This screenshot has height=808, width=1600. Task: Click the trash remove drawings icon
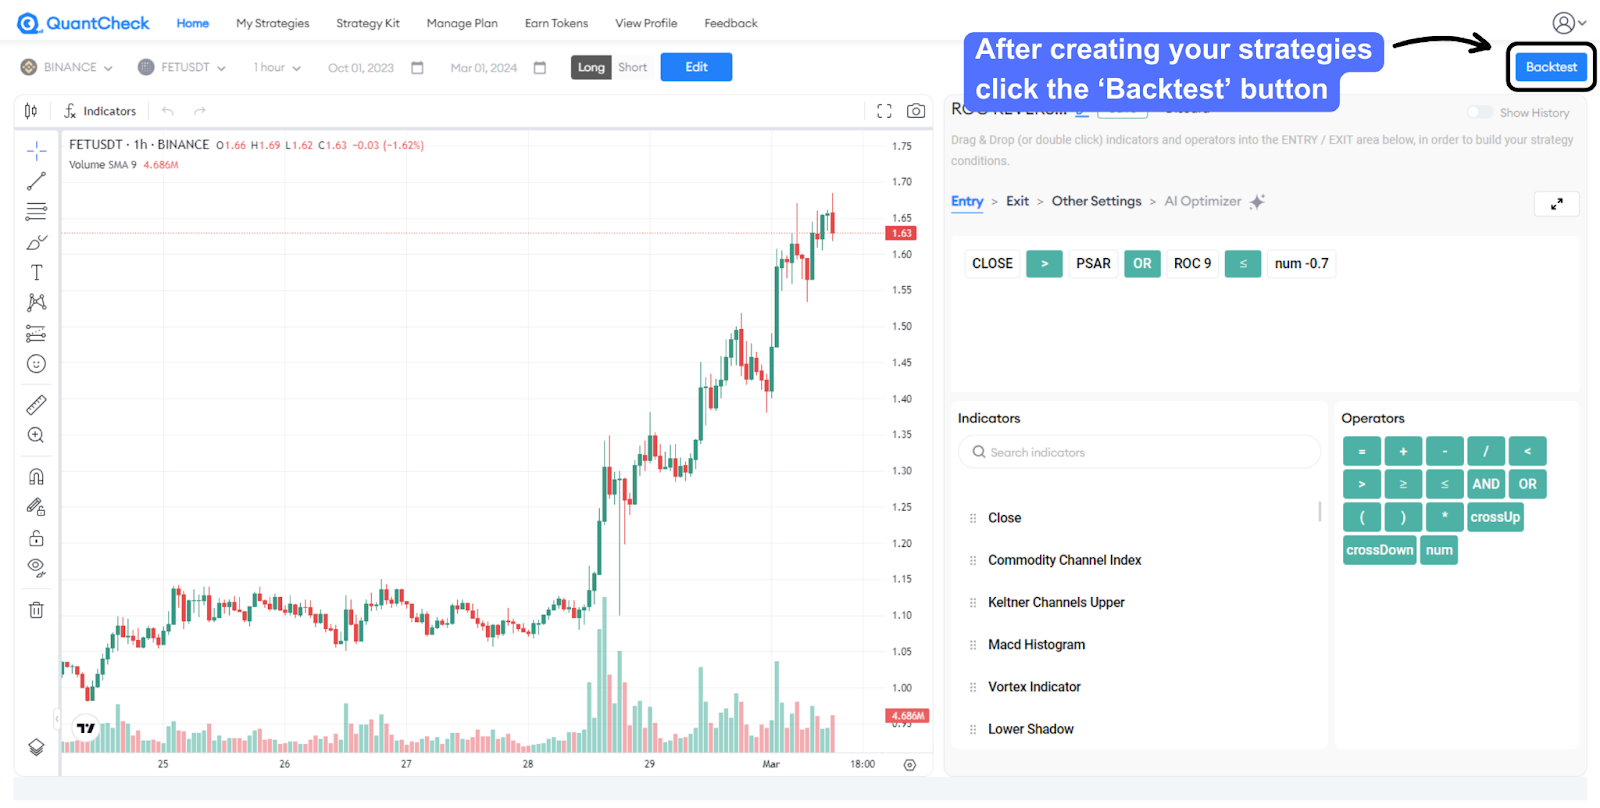[x=36, y=610]
